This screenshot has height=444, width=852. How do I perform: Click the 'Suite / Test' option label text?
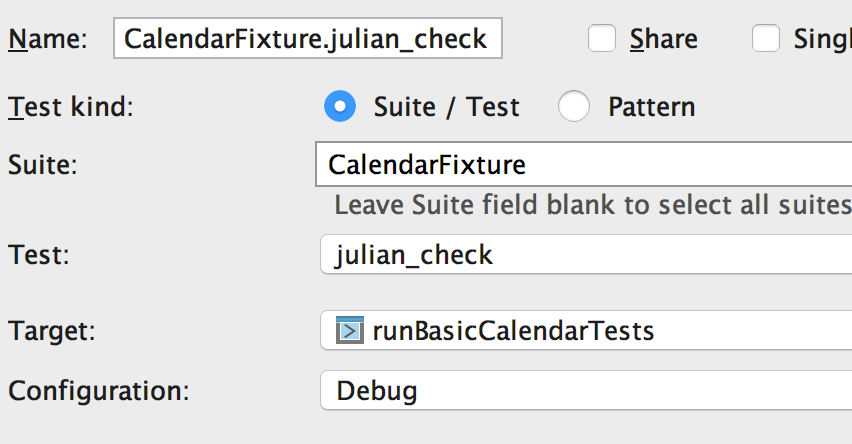(446, 106)
